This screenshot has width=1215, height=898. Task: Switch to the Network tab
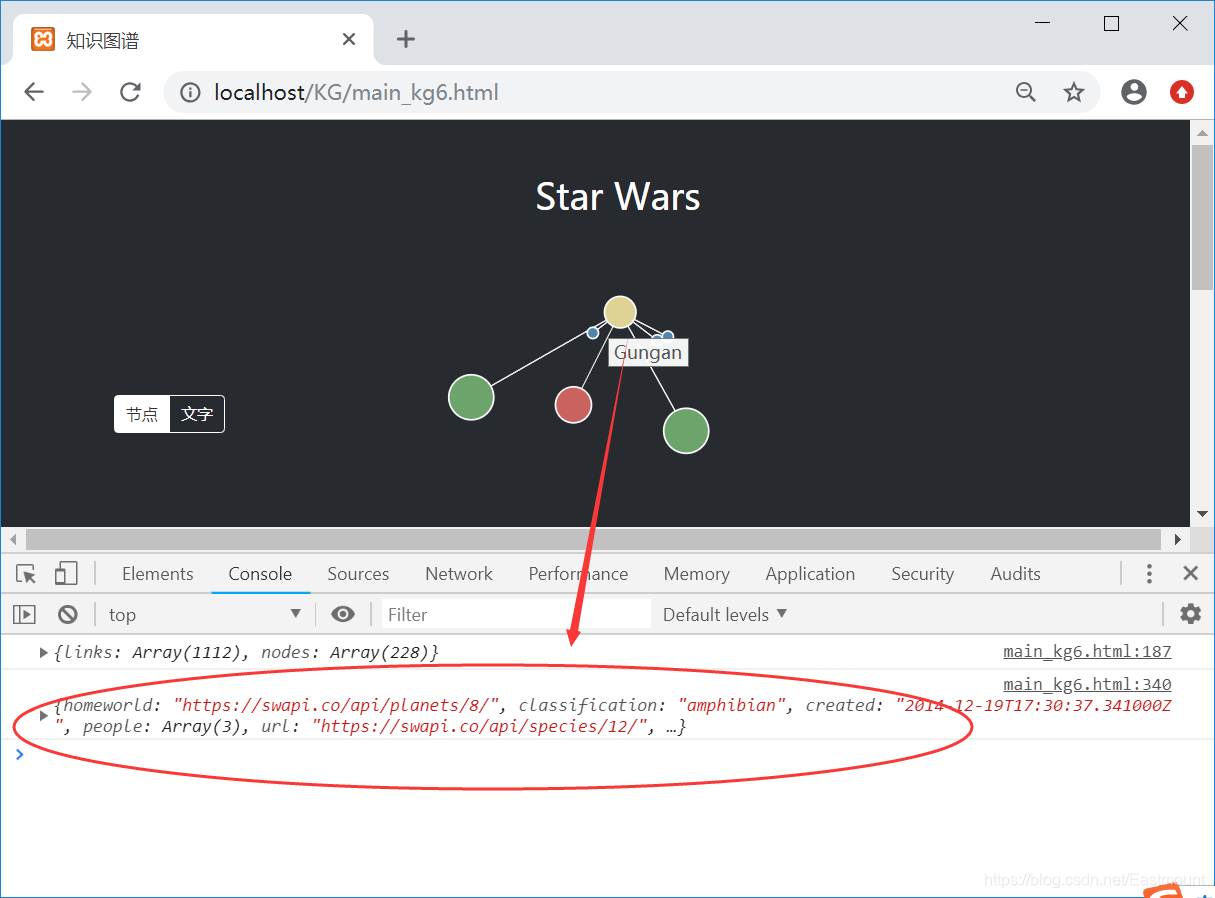(459, 574)
